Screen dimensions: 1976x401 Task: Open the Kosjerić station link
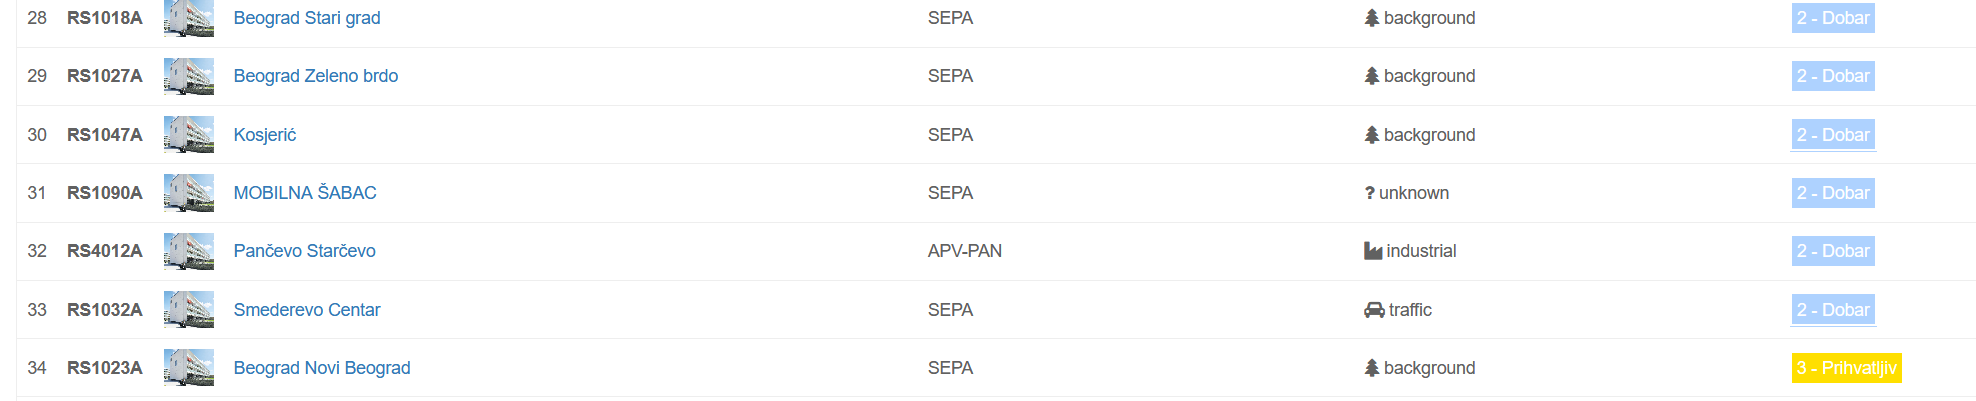tap(264, 135)
